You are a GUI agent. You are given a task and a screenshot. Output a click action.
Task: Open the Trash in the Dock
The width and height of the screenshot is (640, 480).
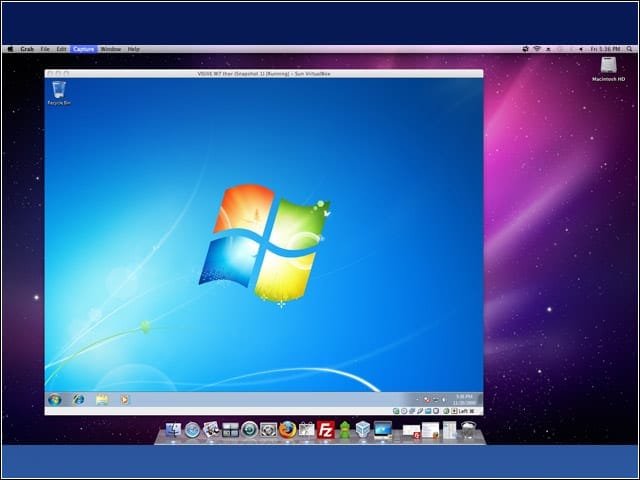pos(470,431)
